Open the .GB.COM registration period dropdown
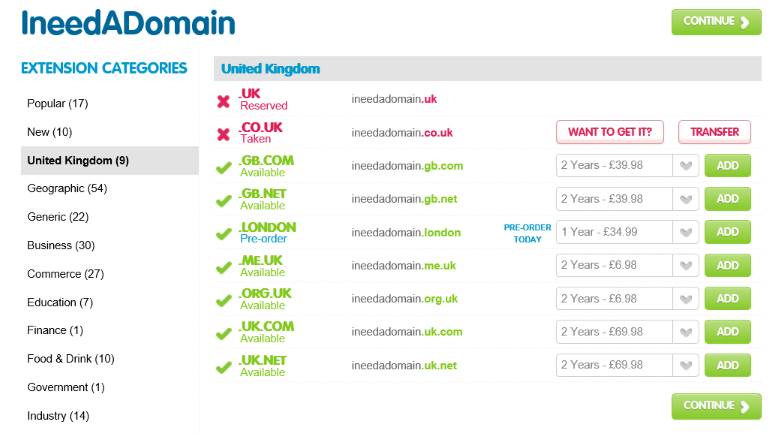 coord(627,166)
